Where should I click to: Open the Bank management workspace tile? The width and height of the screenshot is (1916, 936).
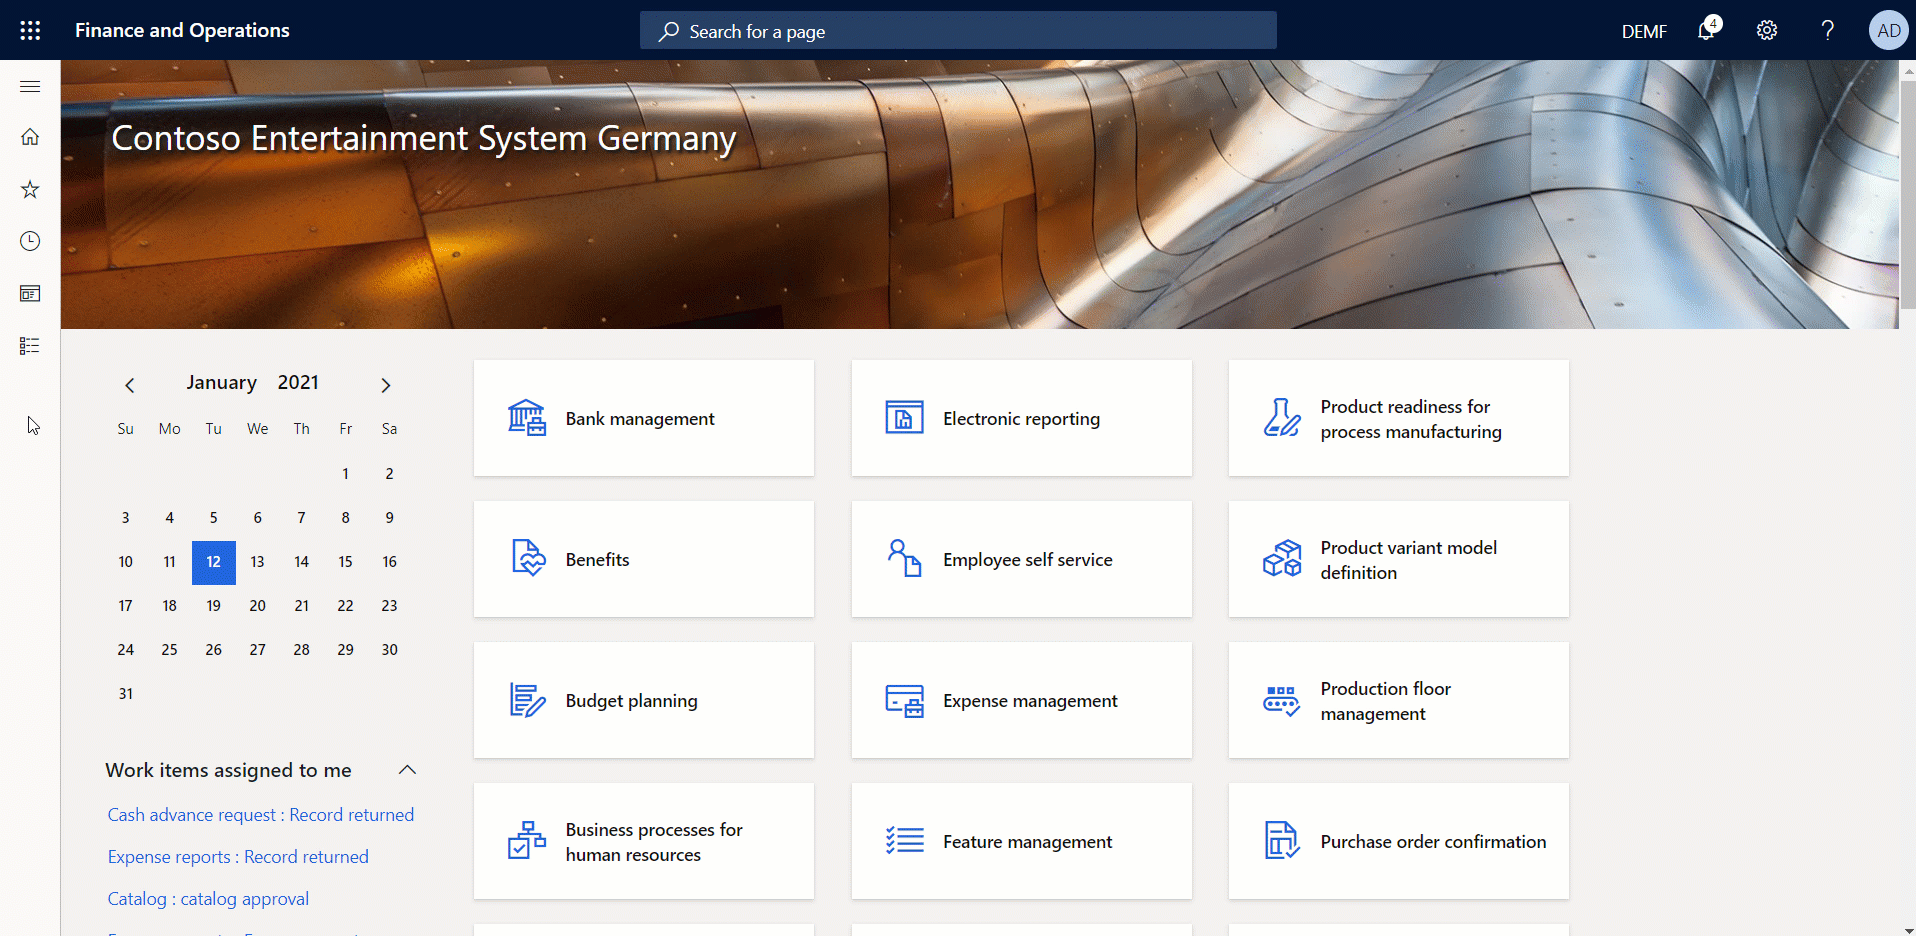pyautogui.click(x=643, y=418)
